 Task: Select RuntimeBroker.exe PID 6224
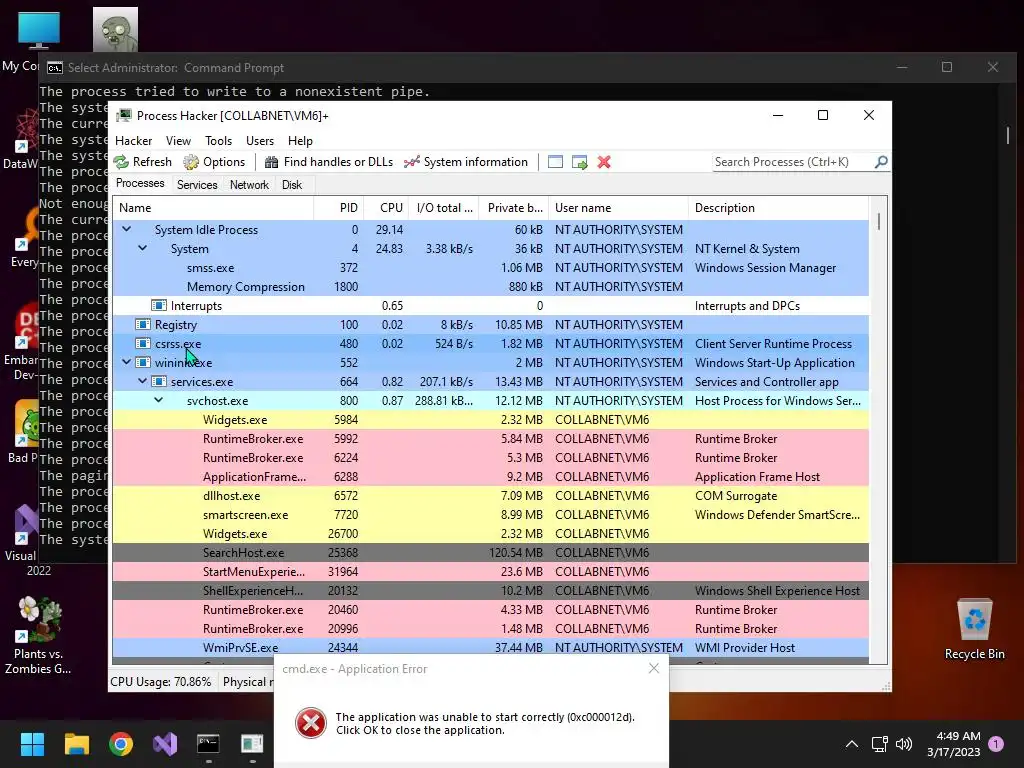click(x=490, y=458)
